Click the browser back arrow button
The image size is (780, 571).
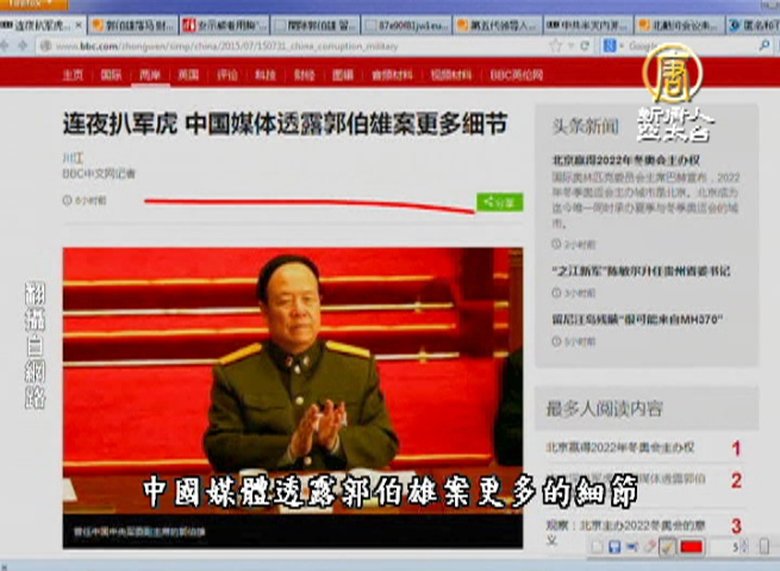pos(8,46)
